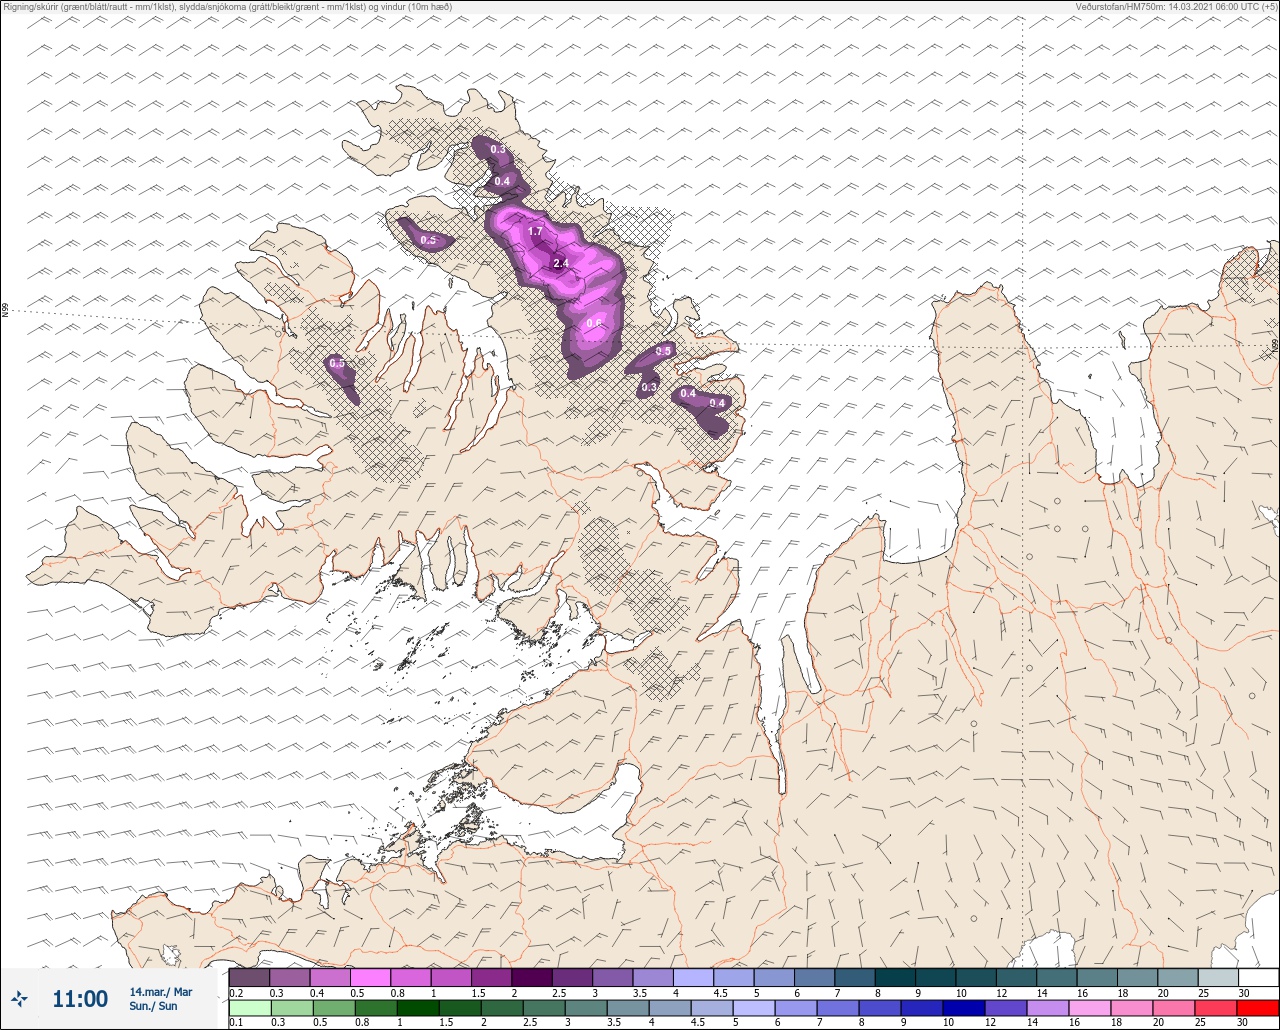
Task: Click the bright pink swatch between 0.5 and 0.8 in the purple row
Action: pyautogui.click(x=370, y=977)
